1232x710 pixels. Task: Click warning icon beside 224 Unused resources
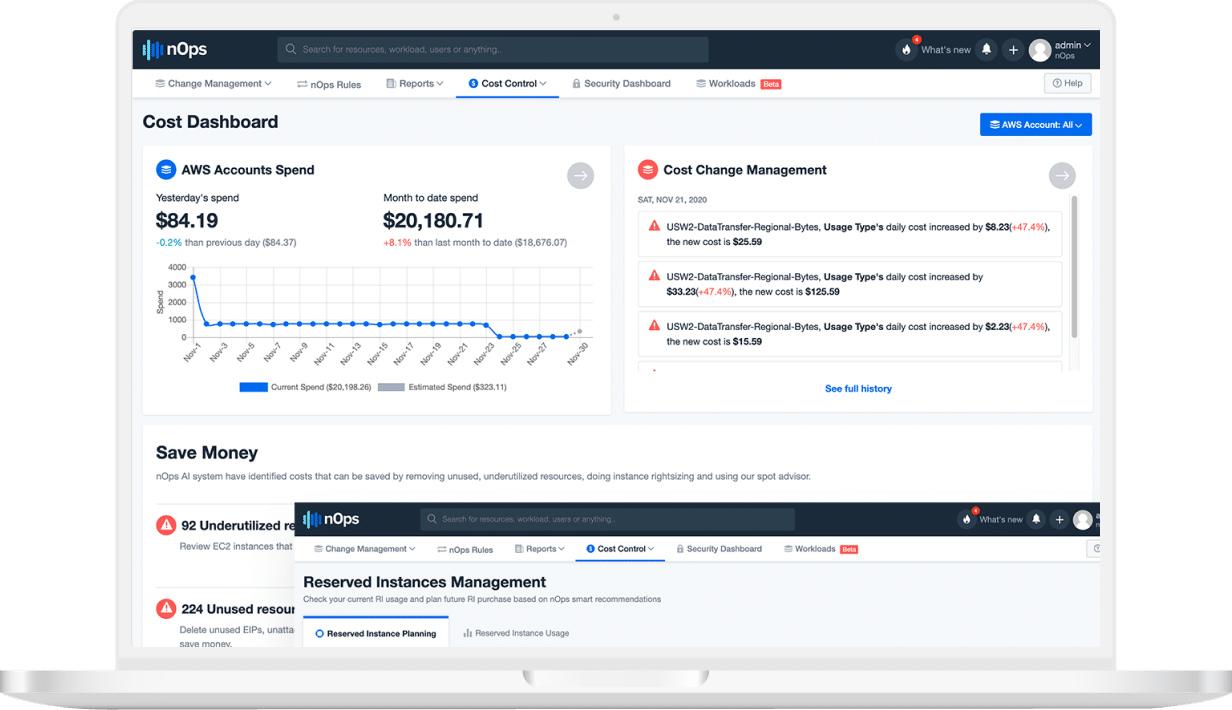point(166,608)
